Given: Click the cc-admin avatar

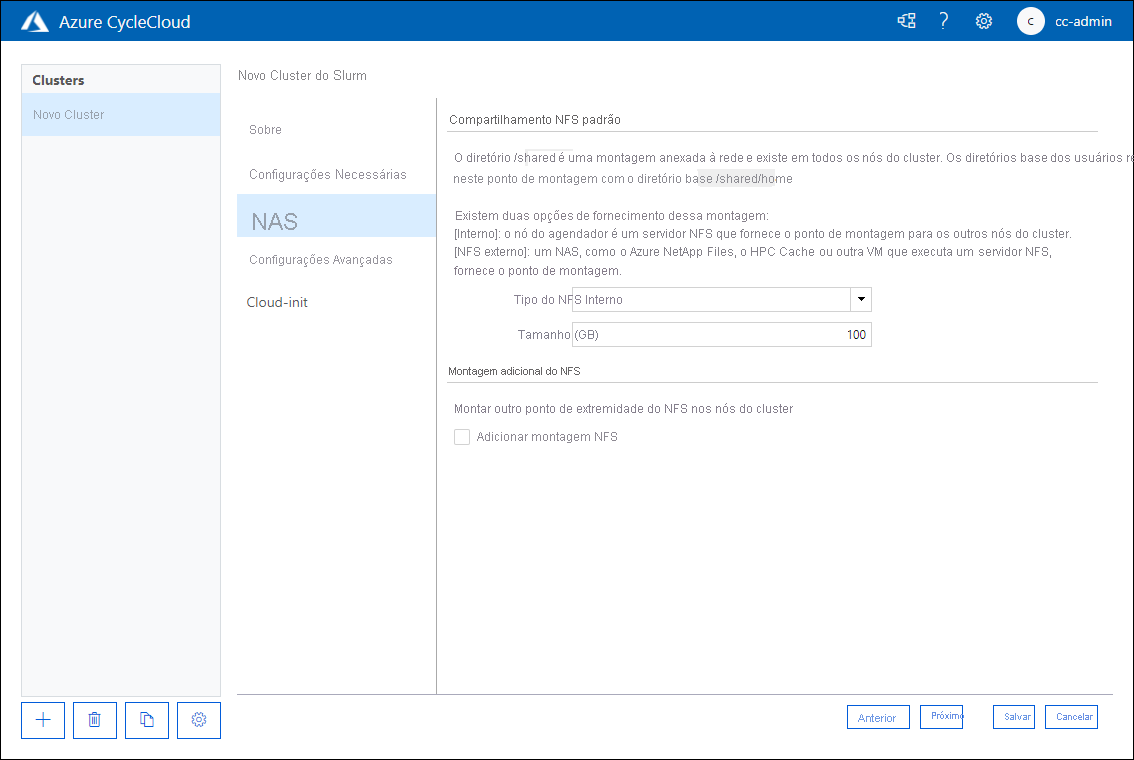Looking at the screenshot, I should click(1030, 21).
